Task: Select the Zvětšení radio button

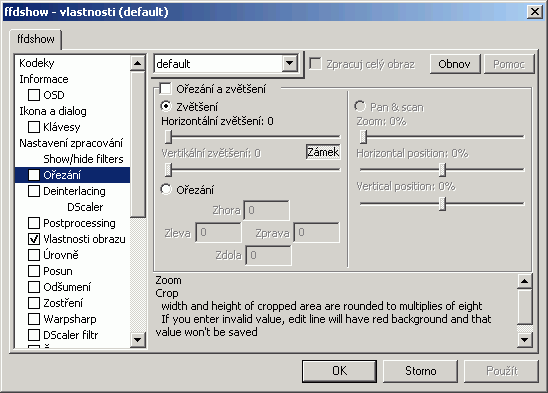Action: pyautogui.click(x=166, y=106)
